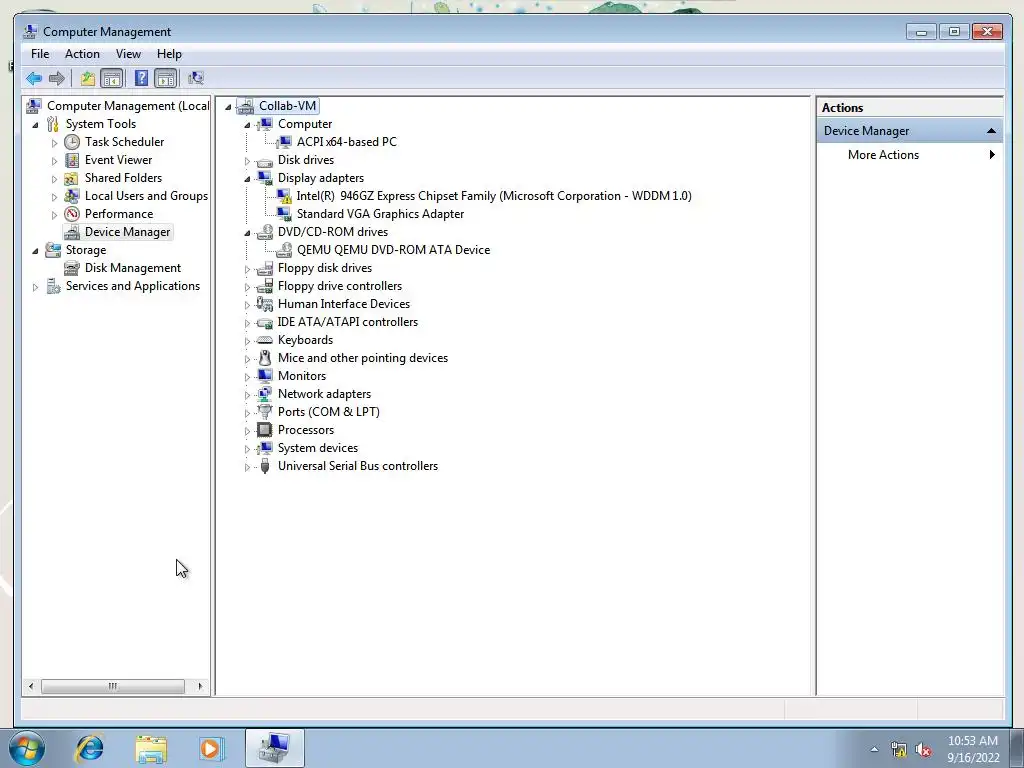This screenshot has width=1024, height=768.
Task: Open Windows Media Player from the taskbar
Action: 212,749
